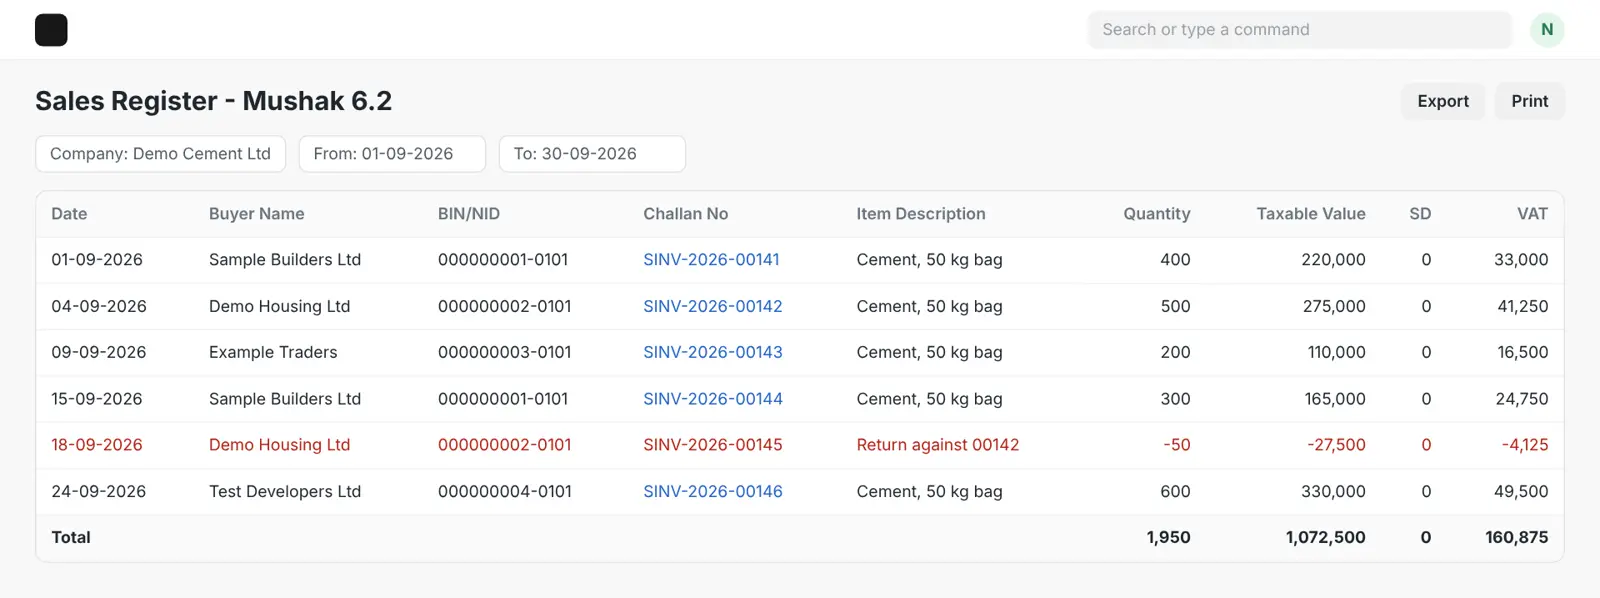Image resolution: width=1600 pixels, height=598 pixels.
Task: Click VAT amount 33,000
Action: [1521, 260]
